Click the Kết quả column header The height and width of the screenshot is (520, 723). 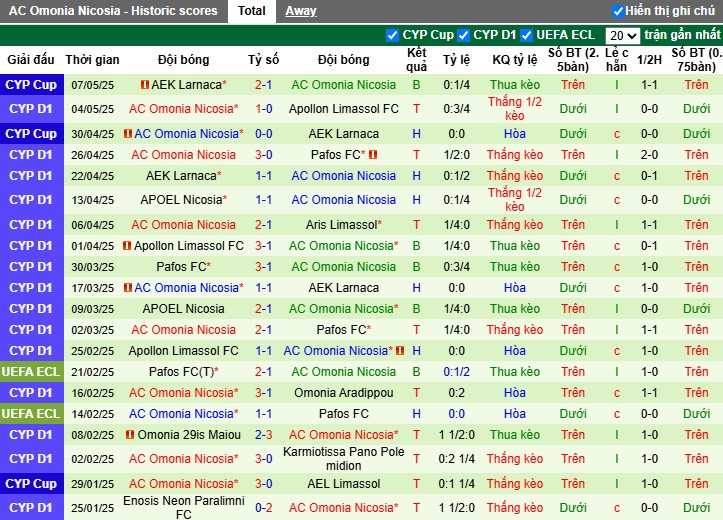(x=416, y=60)
